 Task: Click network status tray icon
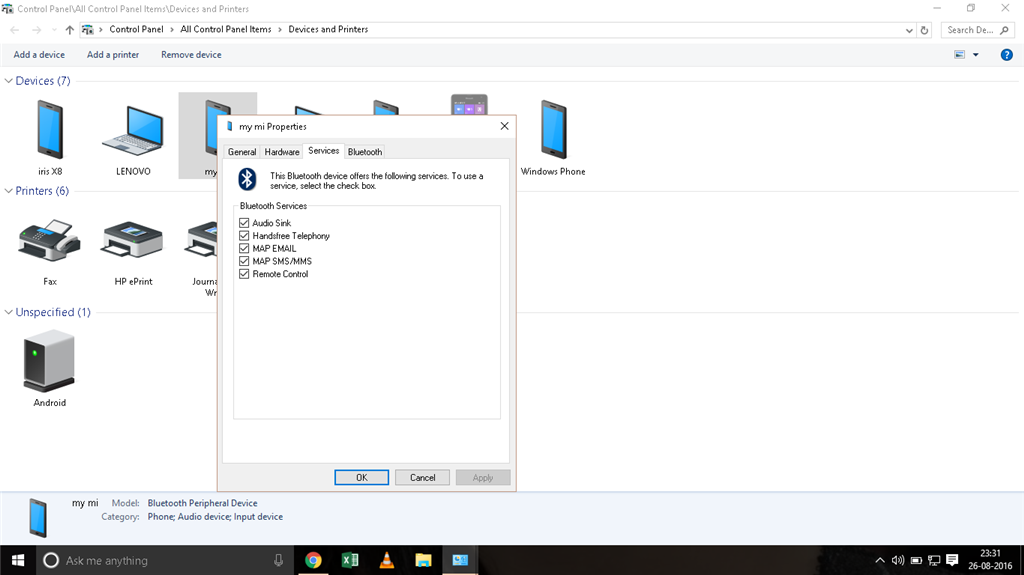pyautogui.click(x=934, y=560)
